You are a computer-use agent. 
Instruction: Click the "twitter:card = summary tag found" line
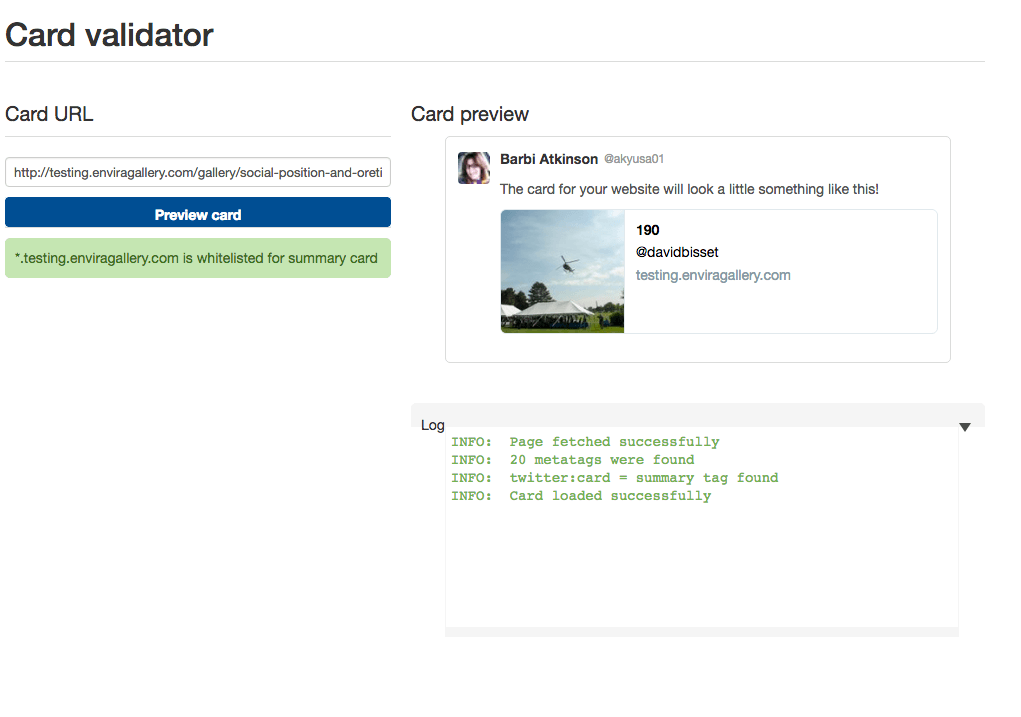click(x=614, y=478)
